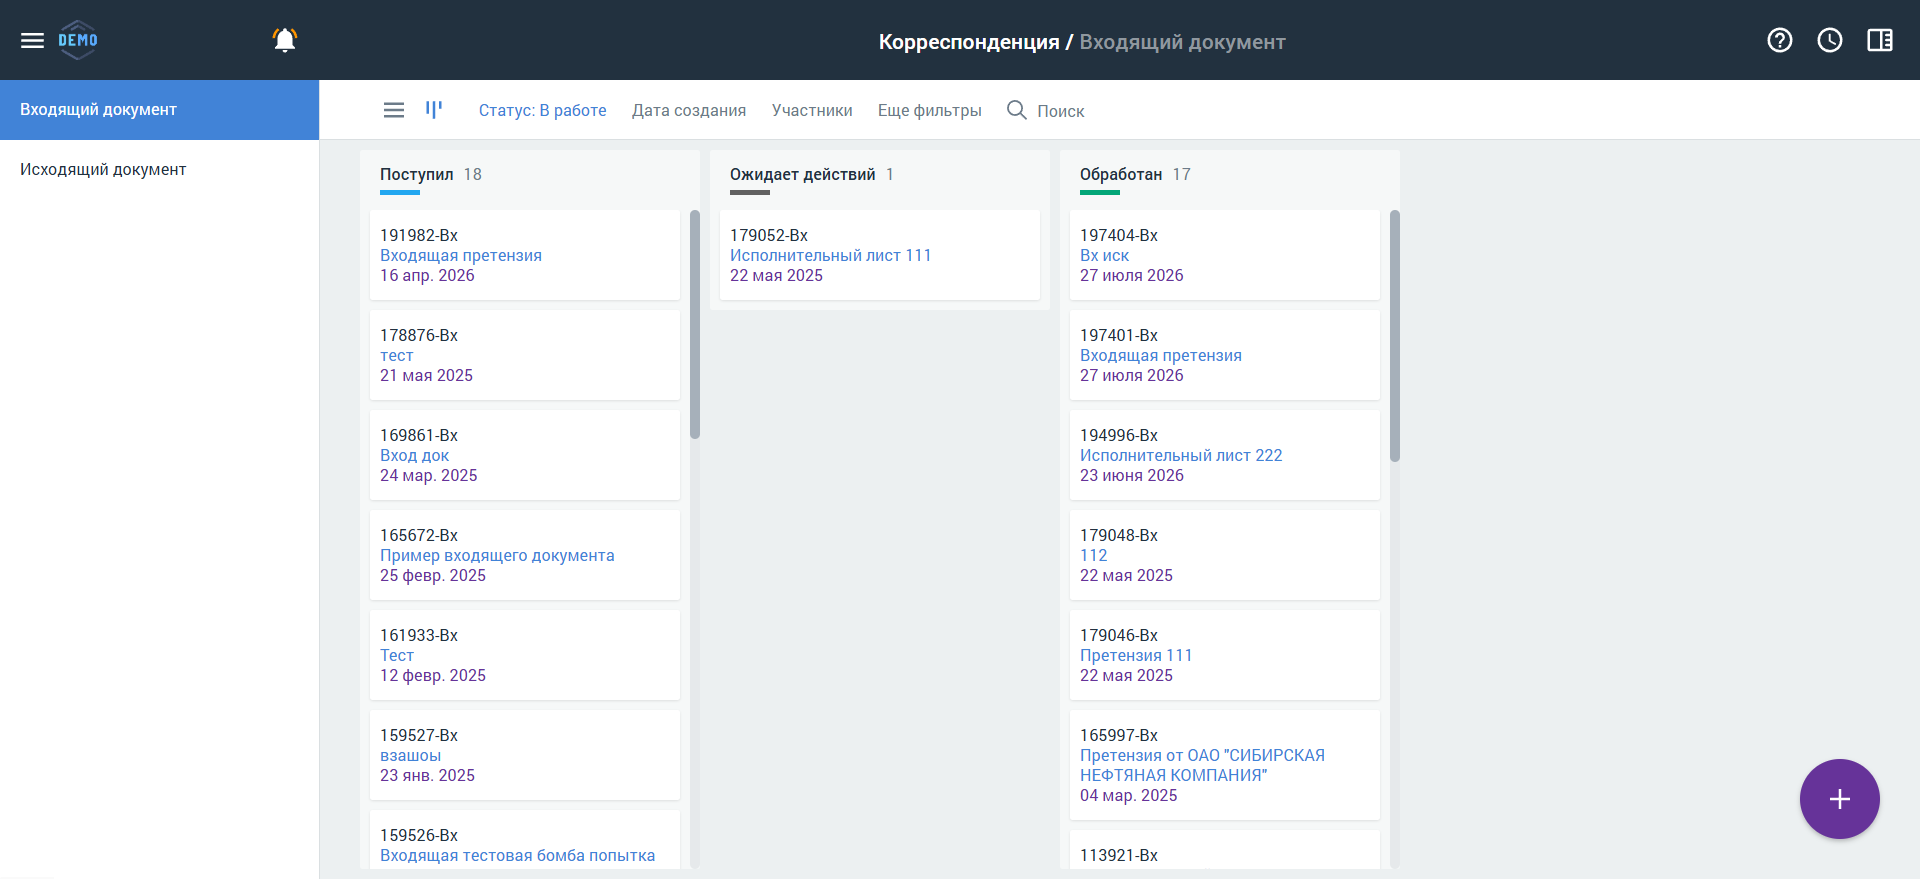
Task: Click the search magnifier icon
Action: click(x=1017, y=110)
